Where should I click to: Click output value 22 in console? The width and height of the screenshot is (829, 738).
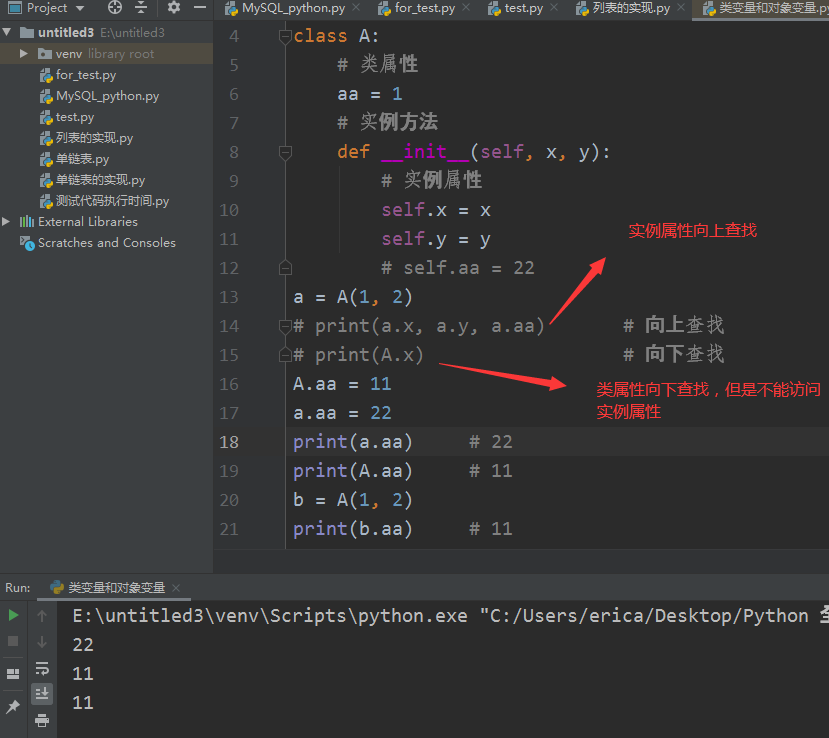(x=83, y=645)
